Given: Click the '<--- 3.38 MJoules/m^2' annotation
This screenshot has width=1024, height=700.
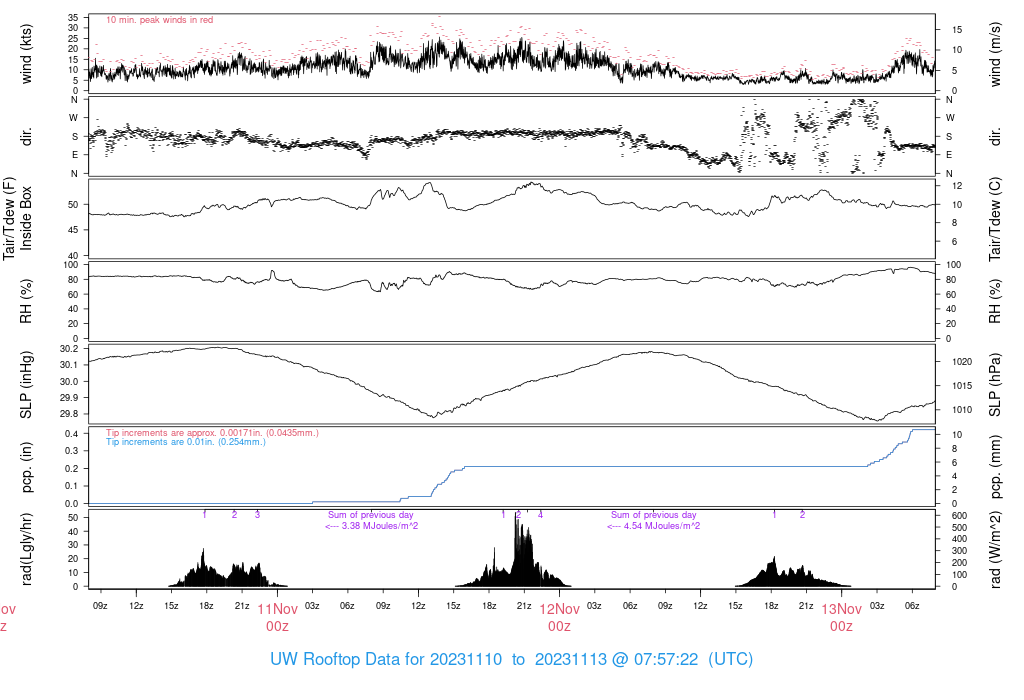Looking at the screenshot, I should tap(372, 526).
